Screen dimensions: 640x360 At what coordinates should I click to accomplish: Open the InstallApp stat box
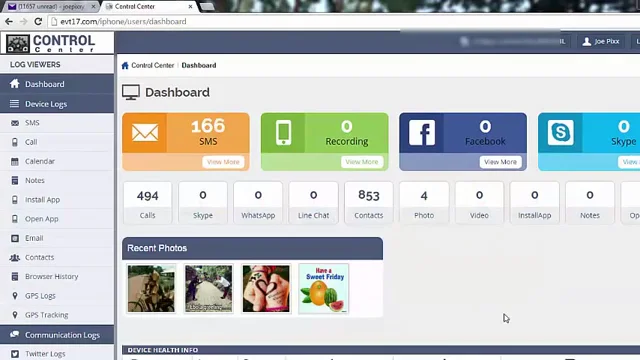click(535, 203)
